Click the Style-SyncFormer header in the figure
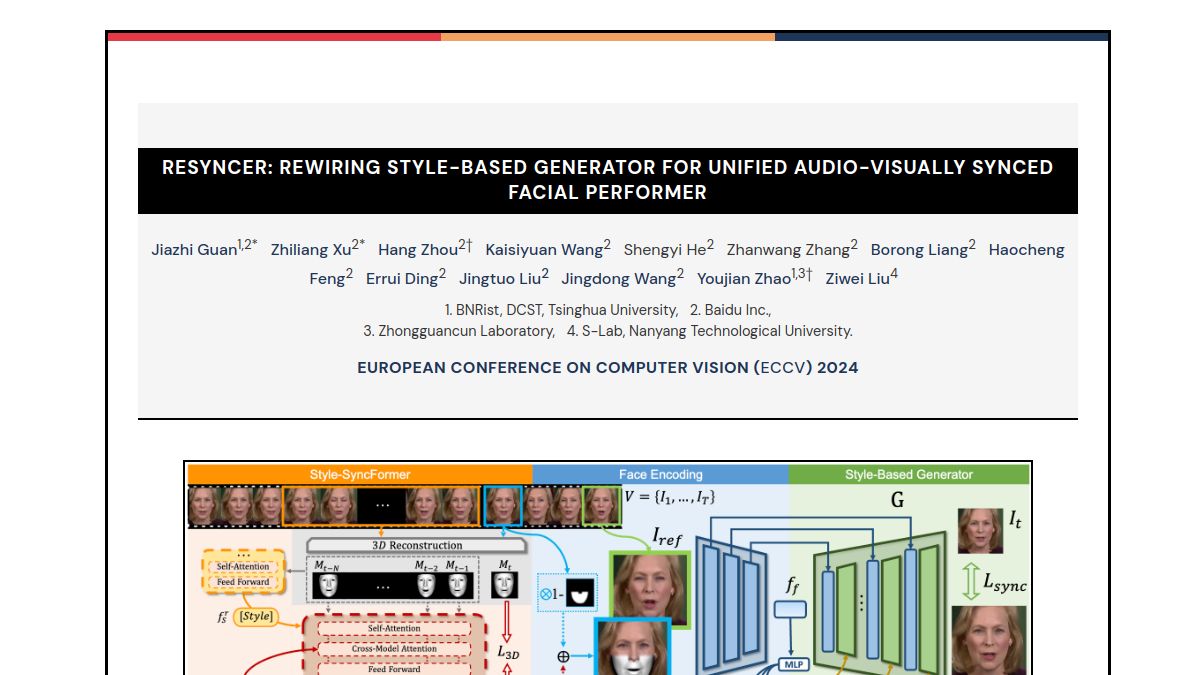This screenshot has width=1200, height=675. pyautogui.click(x=360, y=474)
